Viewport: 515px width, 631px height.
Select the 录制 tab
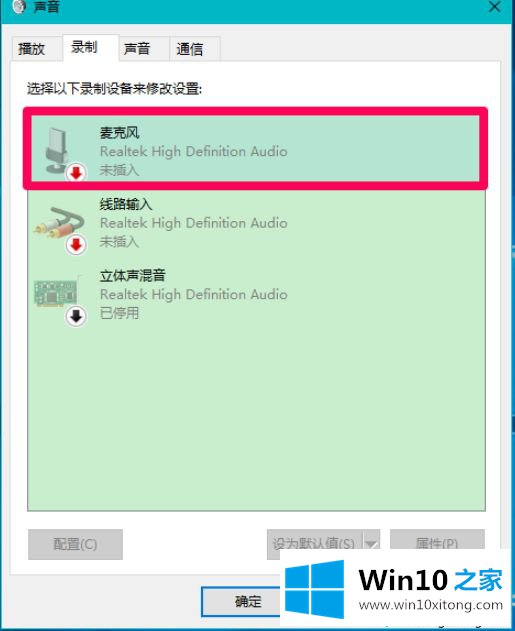[84, 47]
